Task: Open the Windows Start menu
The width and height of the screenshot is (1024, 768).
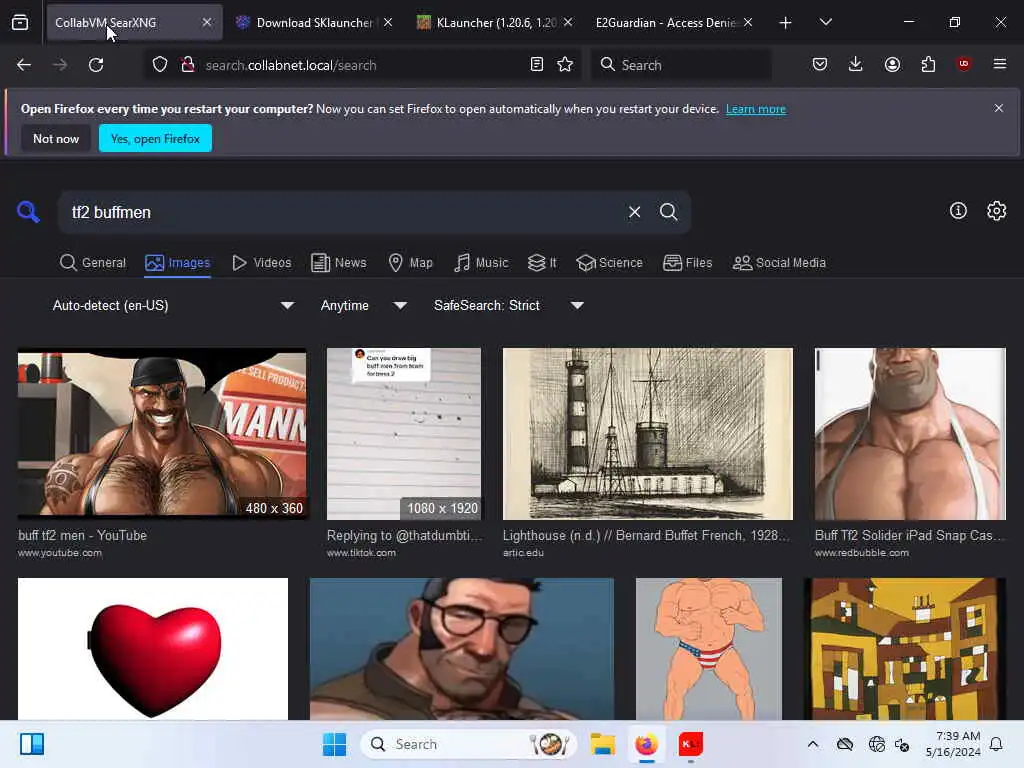Action: click(x=334, y=744)
